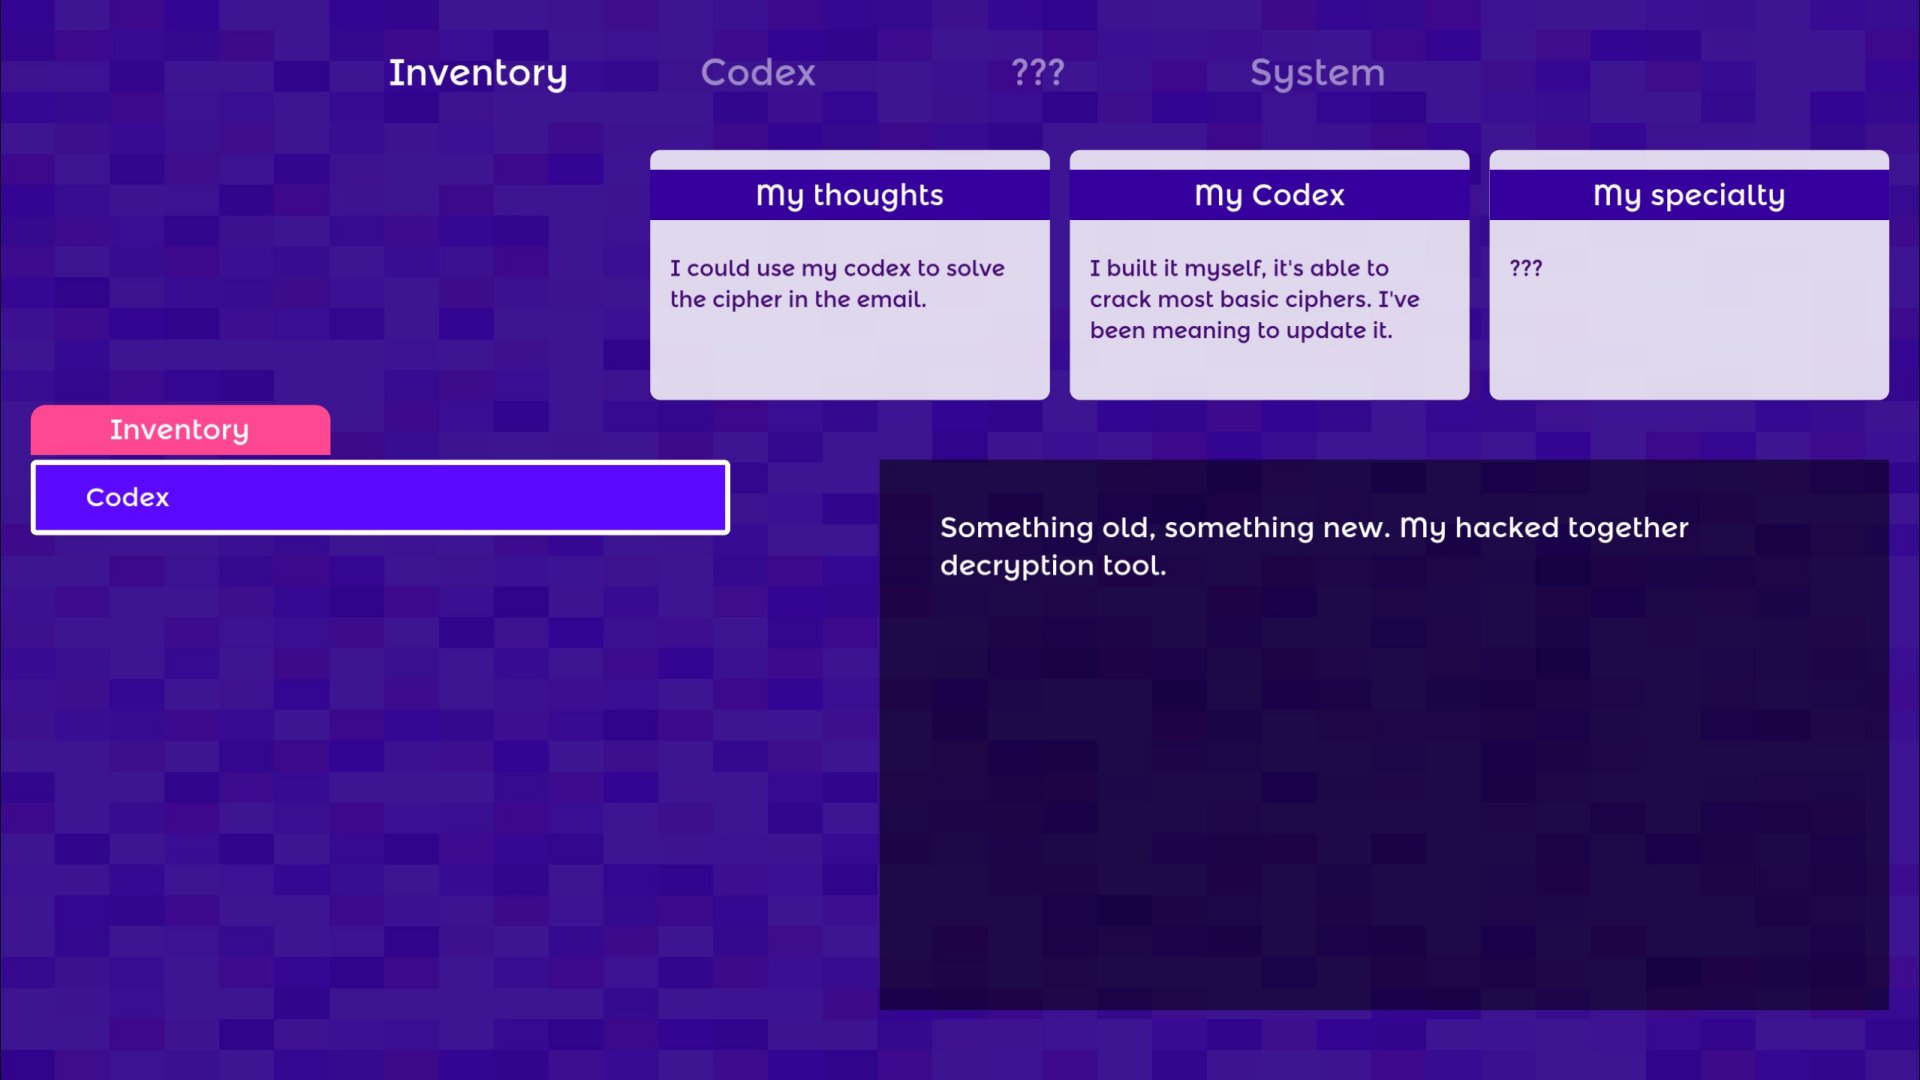Select the Codex item in inventory list

coord(380,497)
